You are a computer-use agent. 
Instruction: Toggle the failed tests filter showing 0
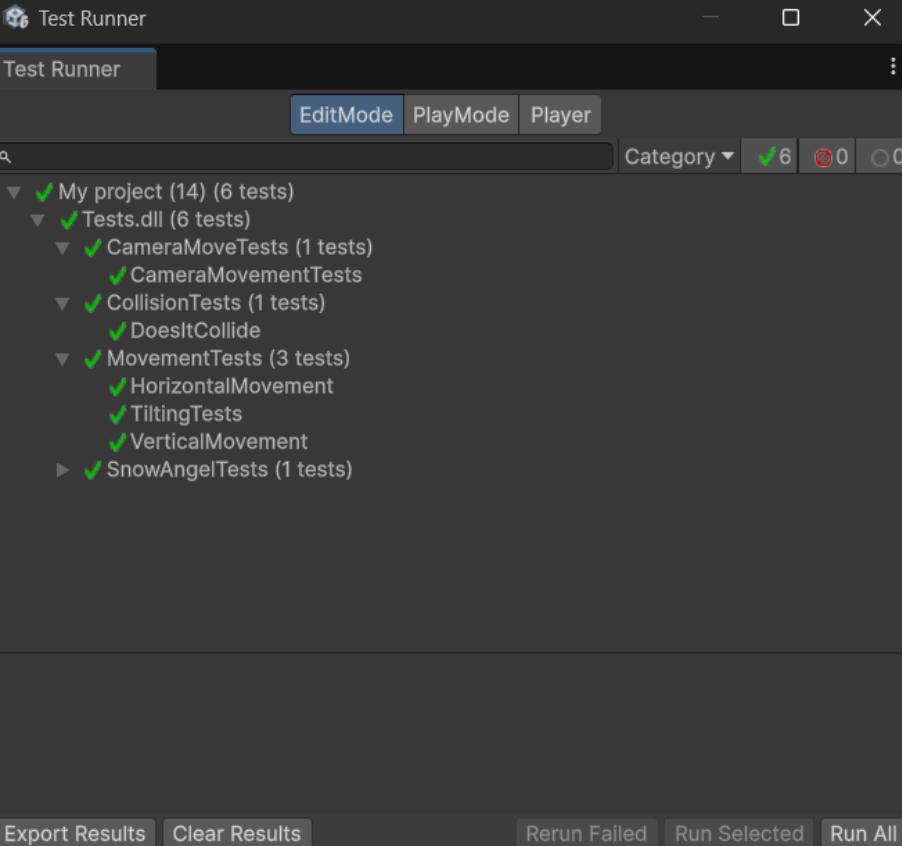pyautogui.click(x=828, y=157)
